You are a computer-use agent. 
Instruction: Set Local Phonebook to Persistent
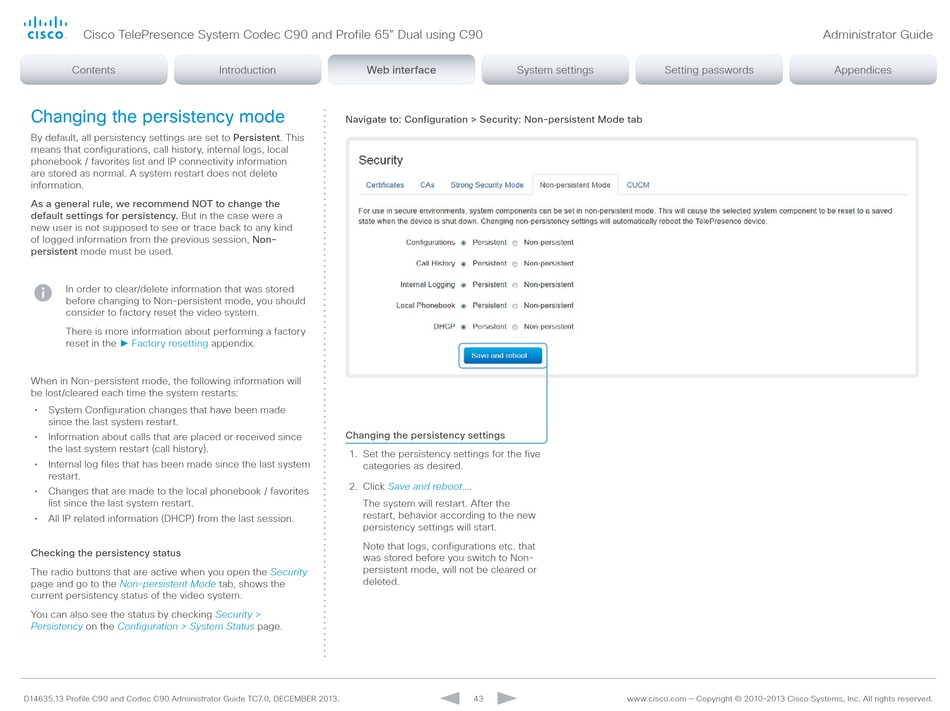pos(463,306)
